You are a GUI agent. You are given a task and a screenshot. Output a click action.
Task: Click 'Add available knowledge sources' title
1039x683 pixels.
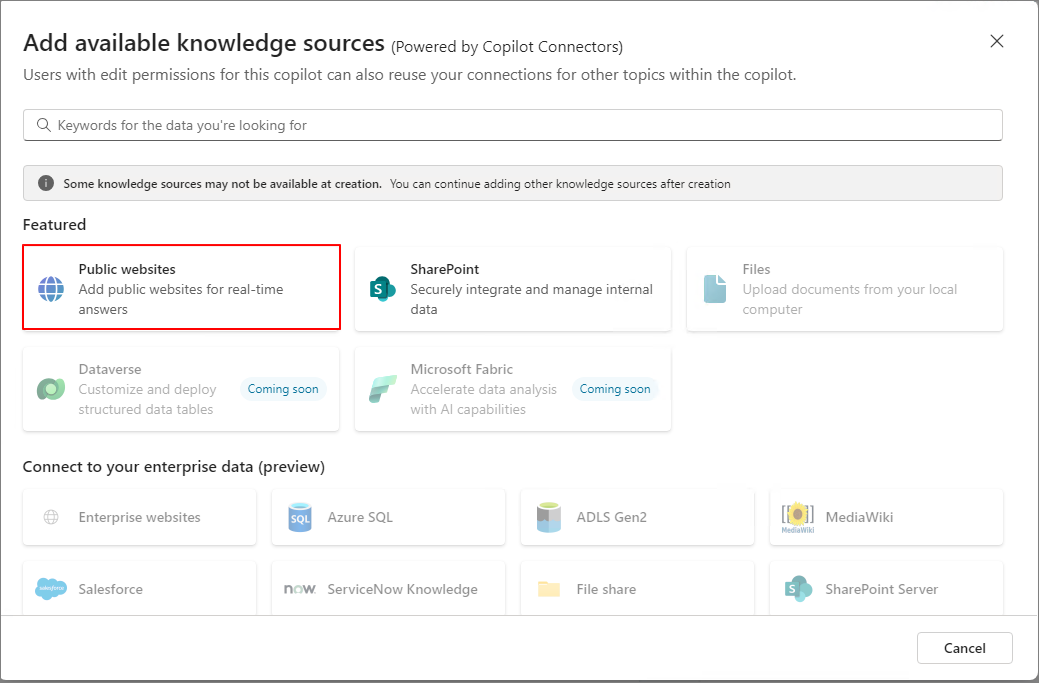tap(204, 43)
